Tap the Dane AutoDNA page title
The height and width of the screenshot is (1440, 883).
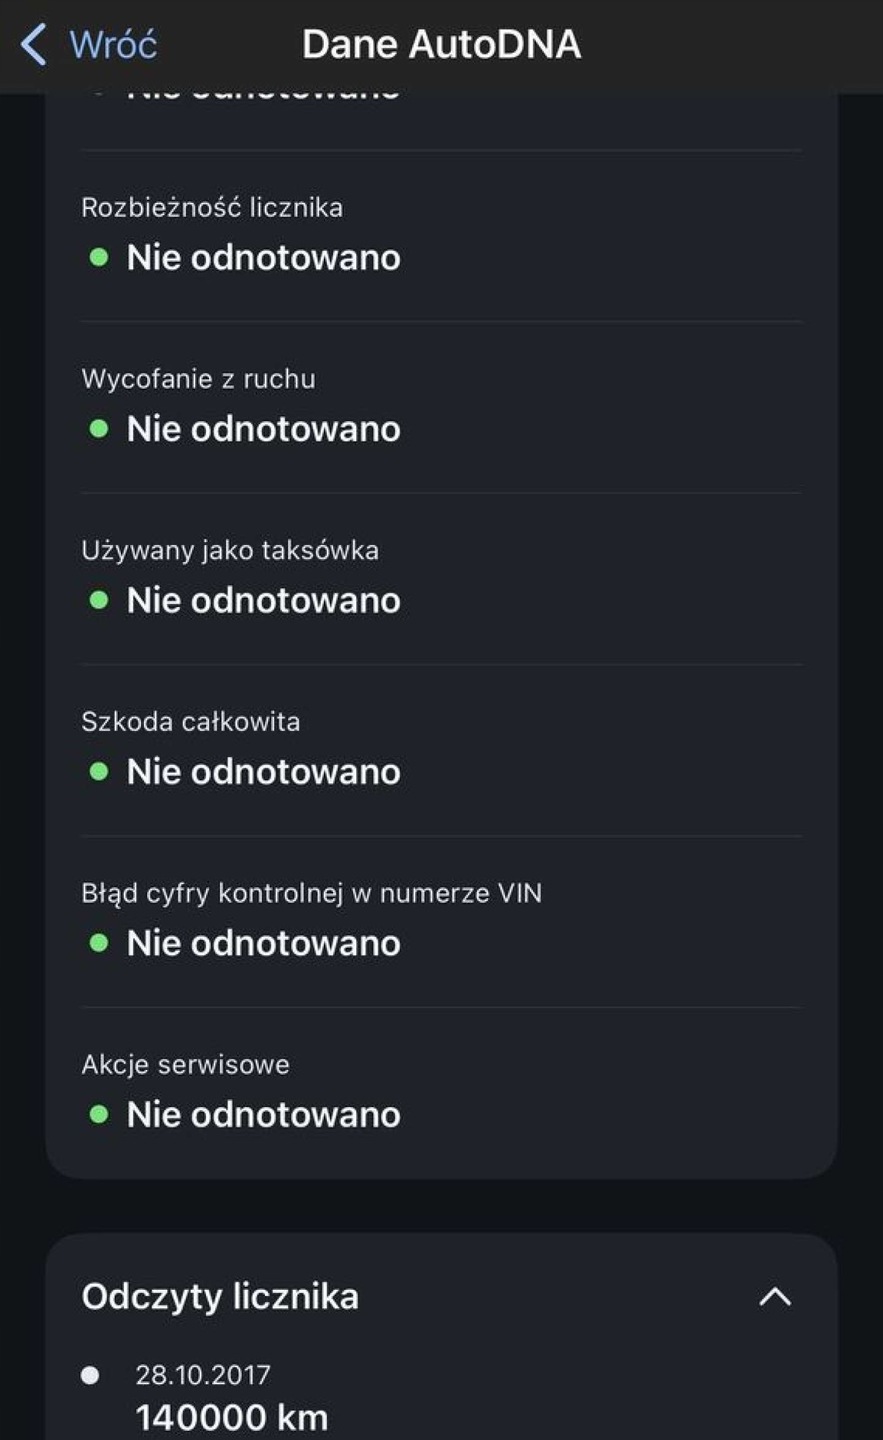tap(441, 45)
